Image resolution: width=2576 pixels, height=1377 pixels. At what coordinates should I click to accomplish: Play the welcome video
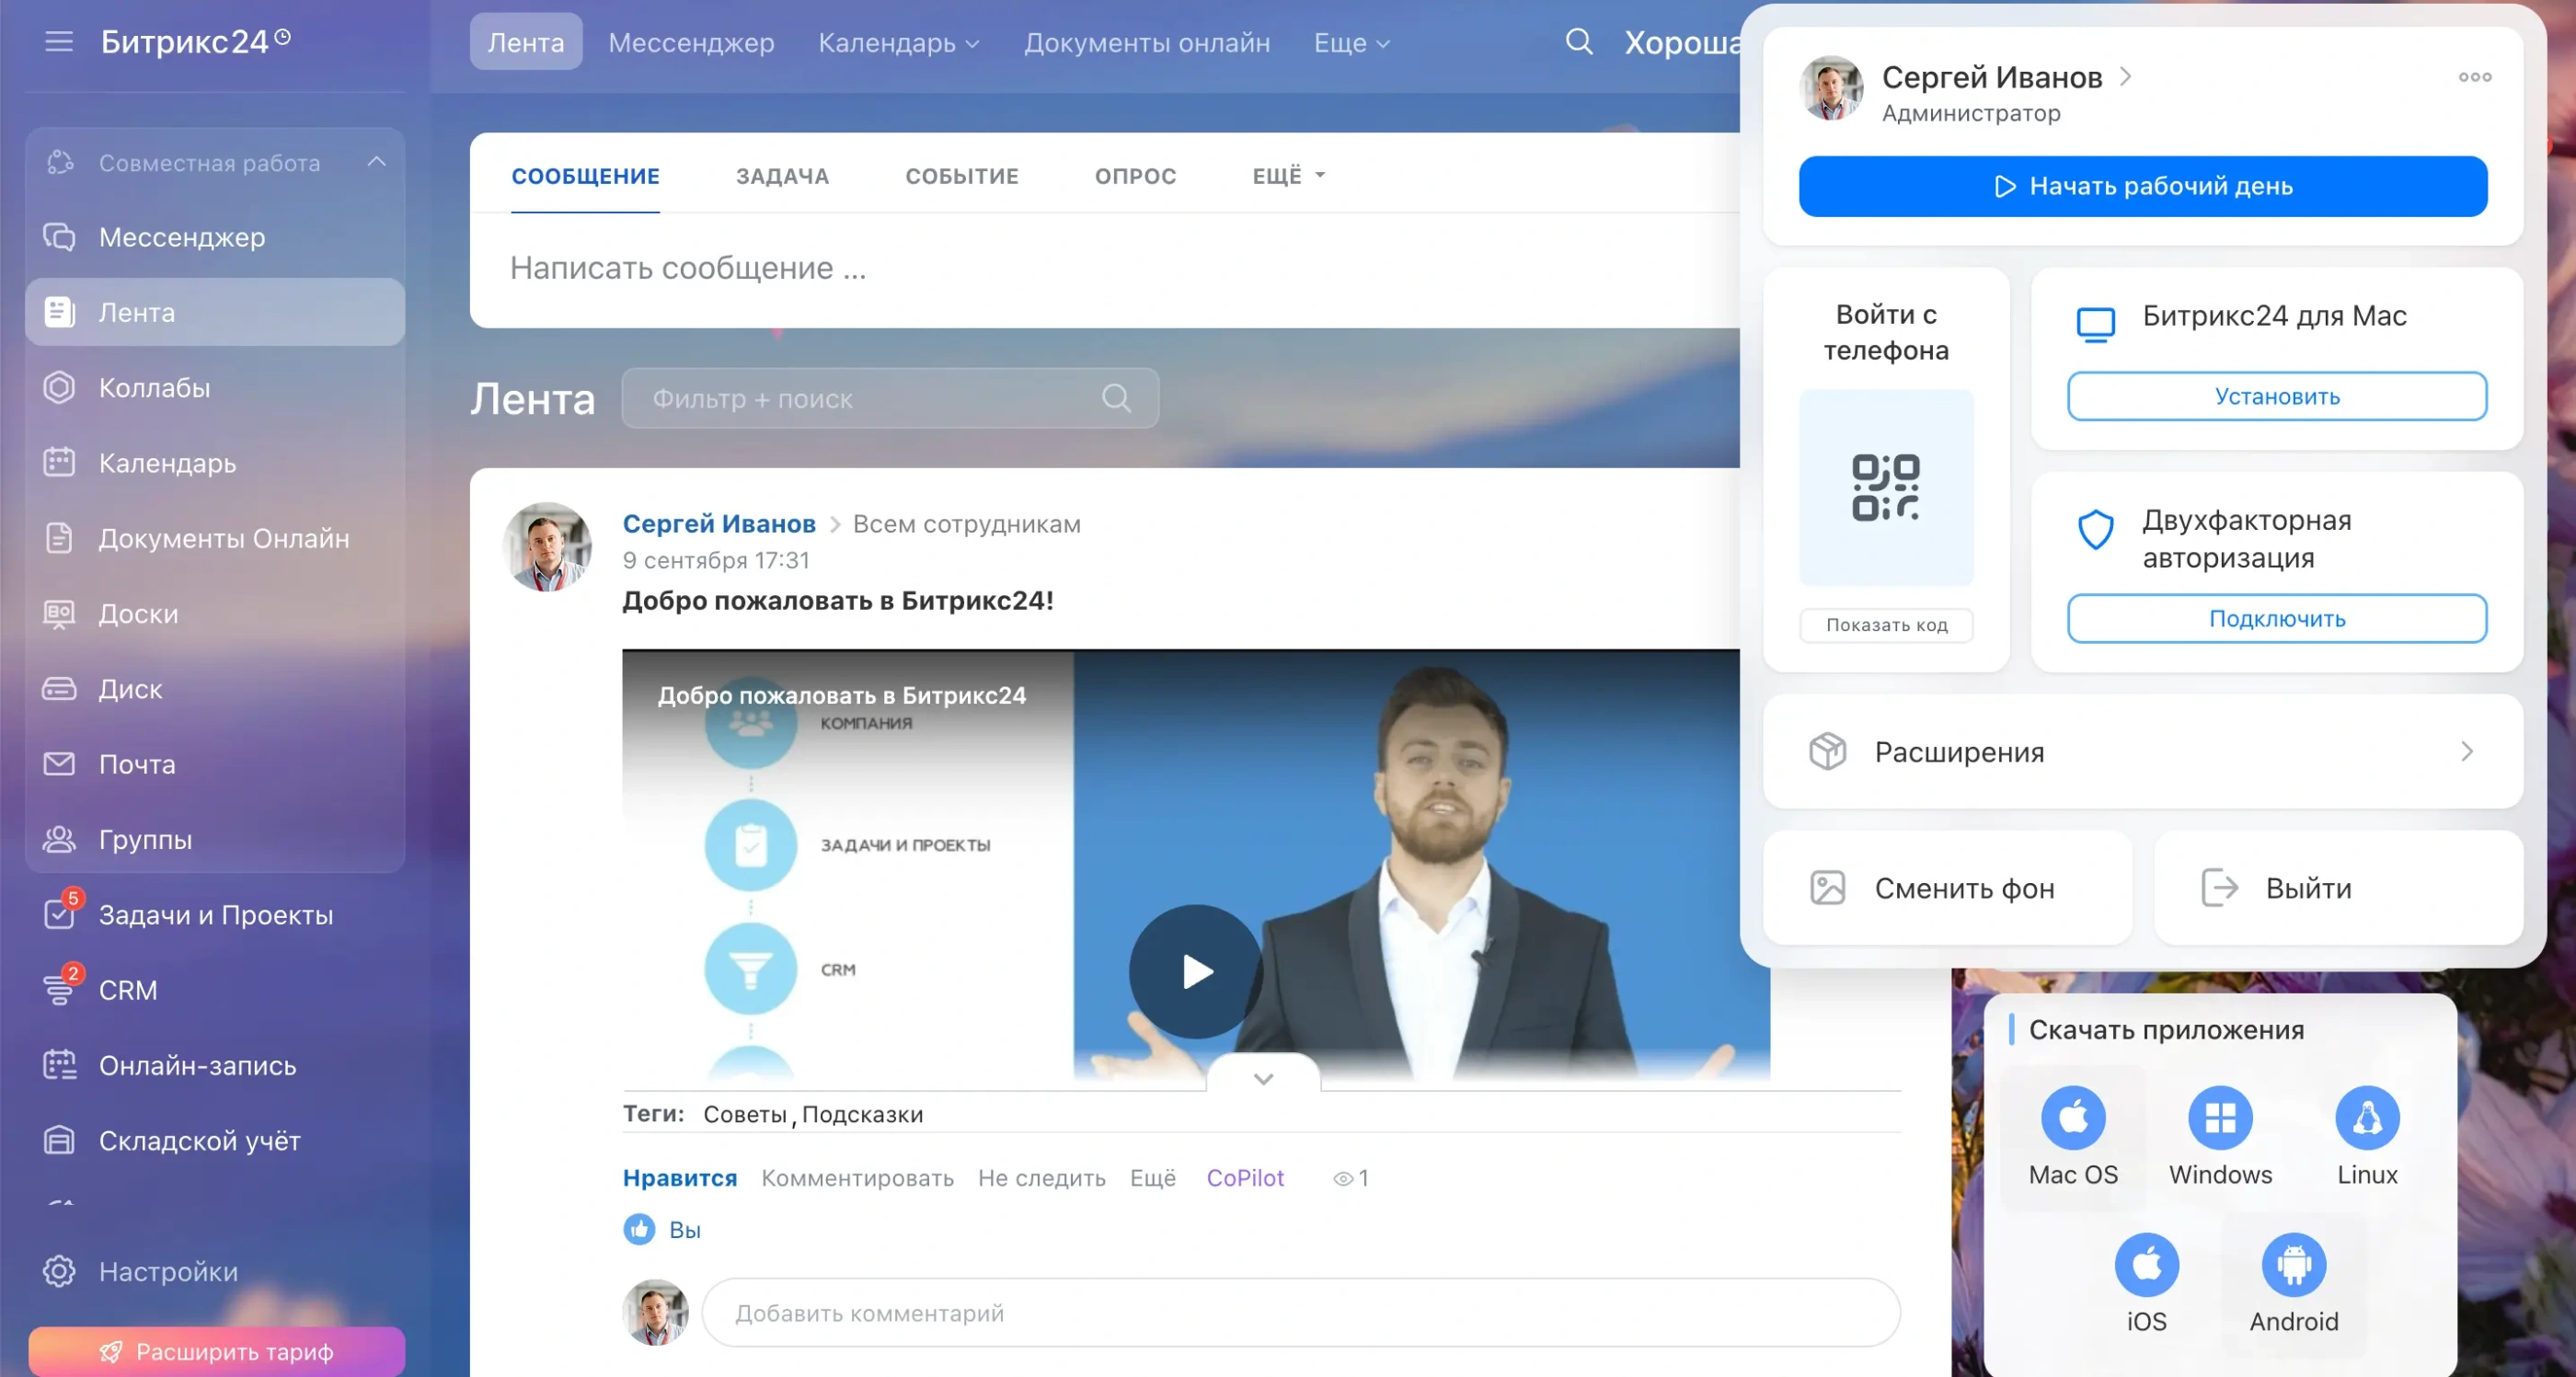point(1195,971)
